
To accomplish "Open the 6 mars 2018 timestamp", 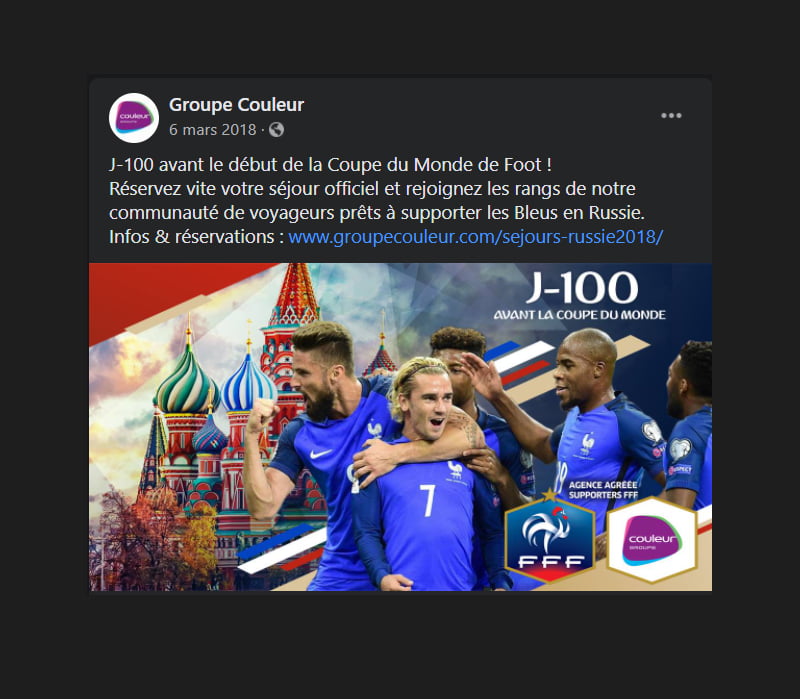I will [213, 130].
